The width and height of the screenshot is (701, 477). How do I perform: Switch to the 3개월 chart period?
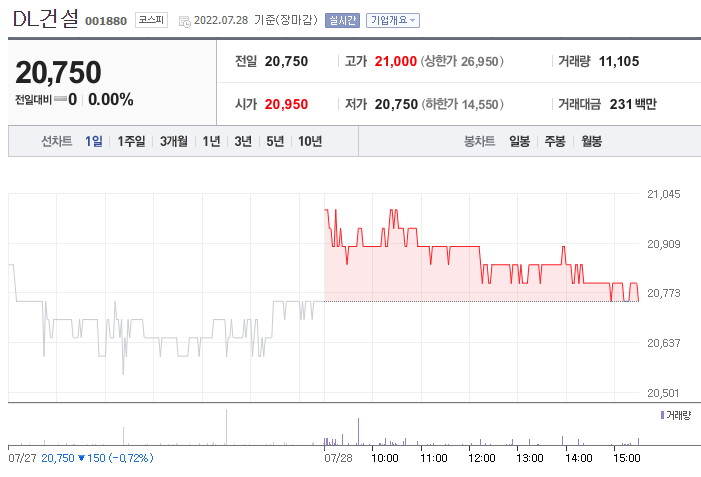[x=173, y=141]
